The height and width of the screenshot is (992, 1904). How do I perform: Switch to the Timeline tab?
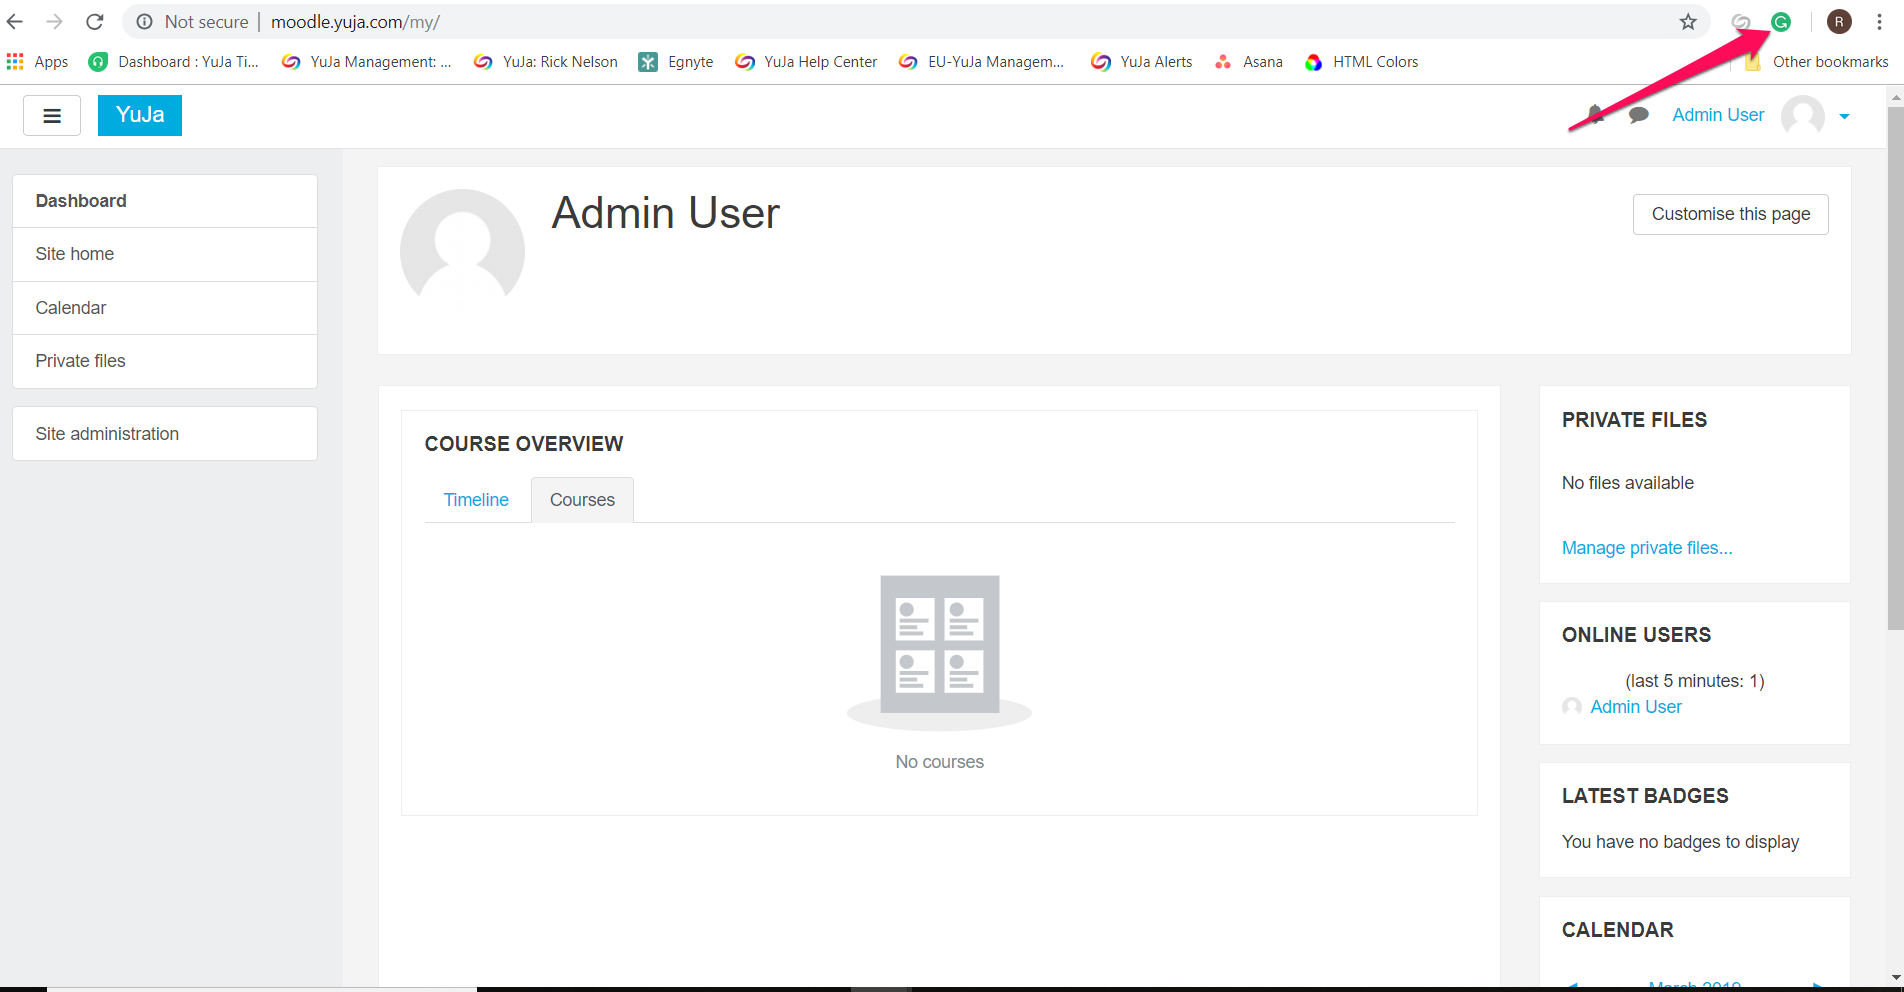pos(476,500)
